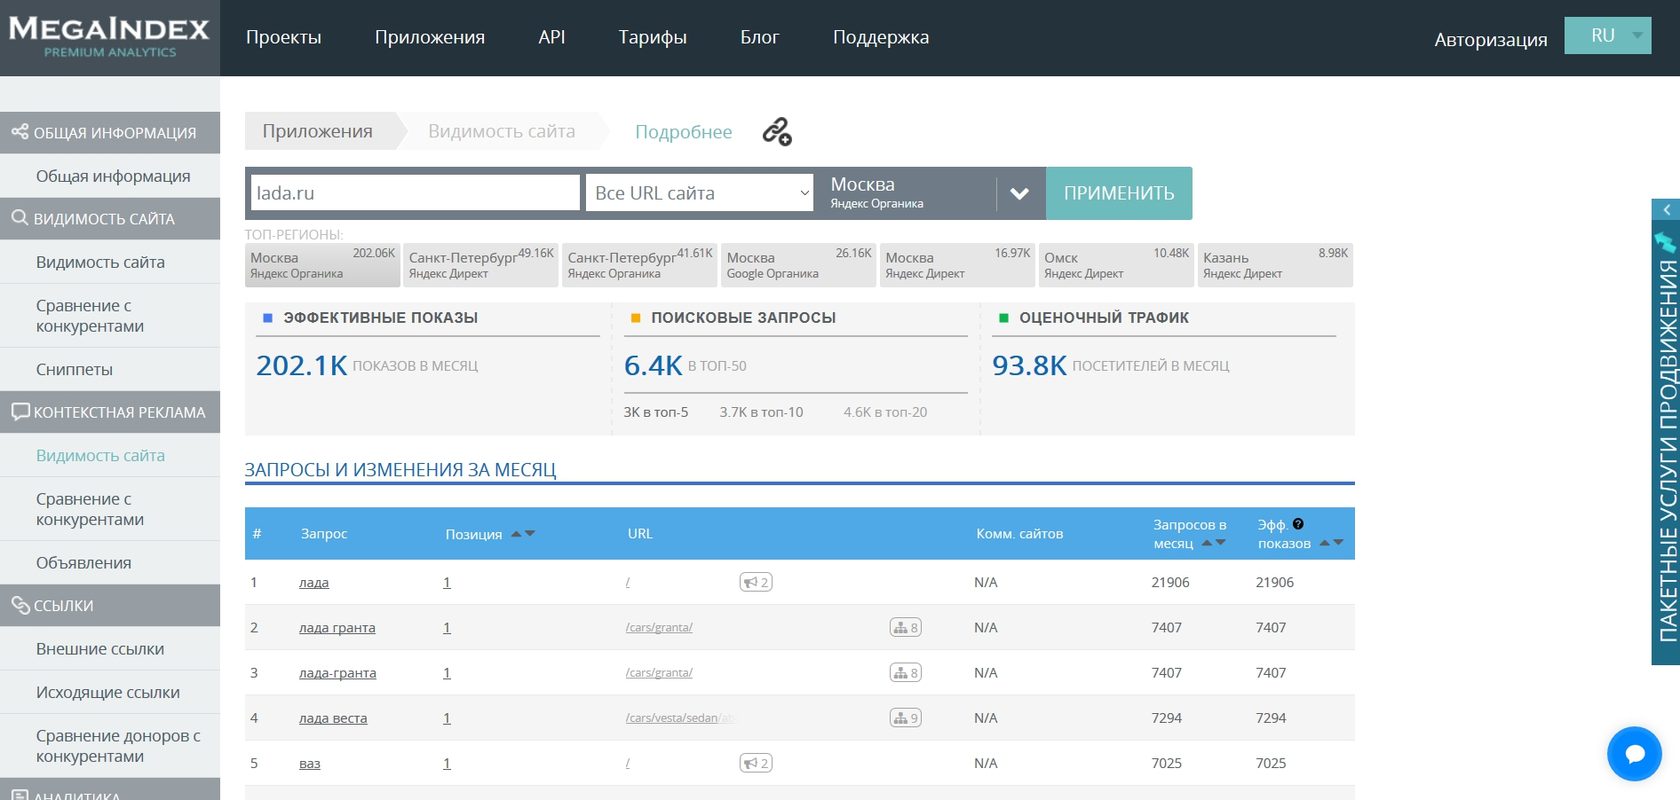Click the лада веста query link
1680x800 pixels.
tap(333, 718)
